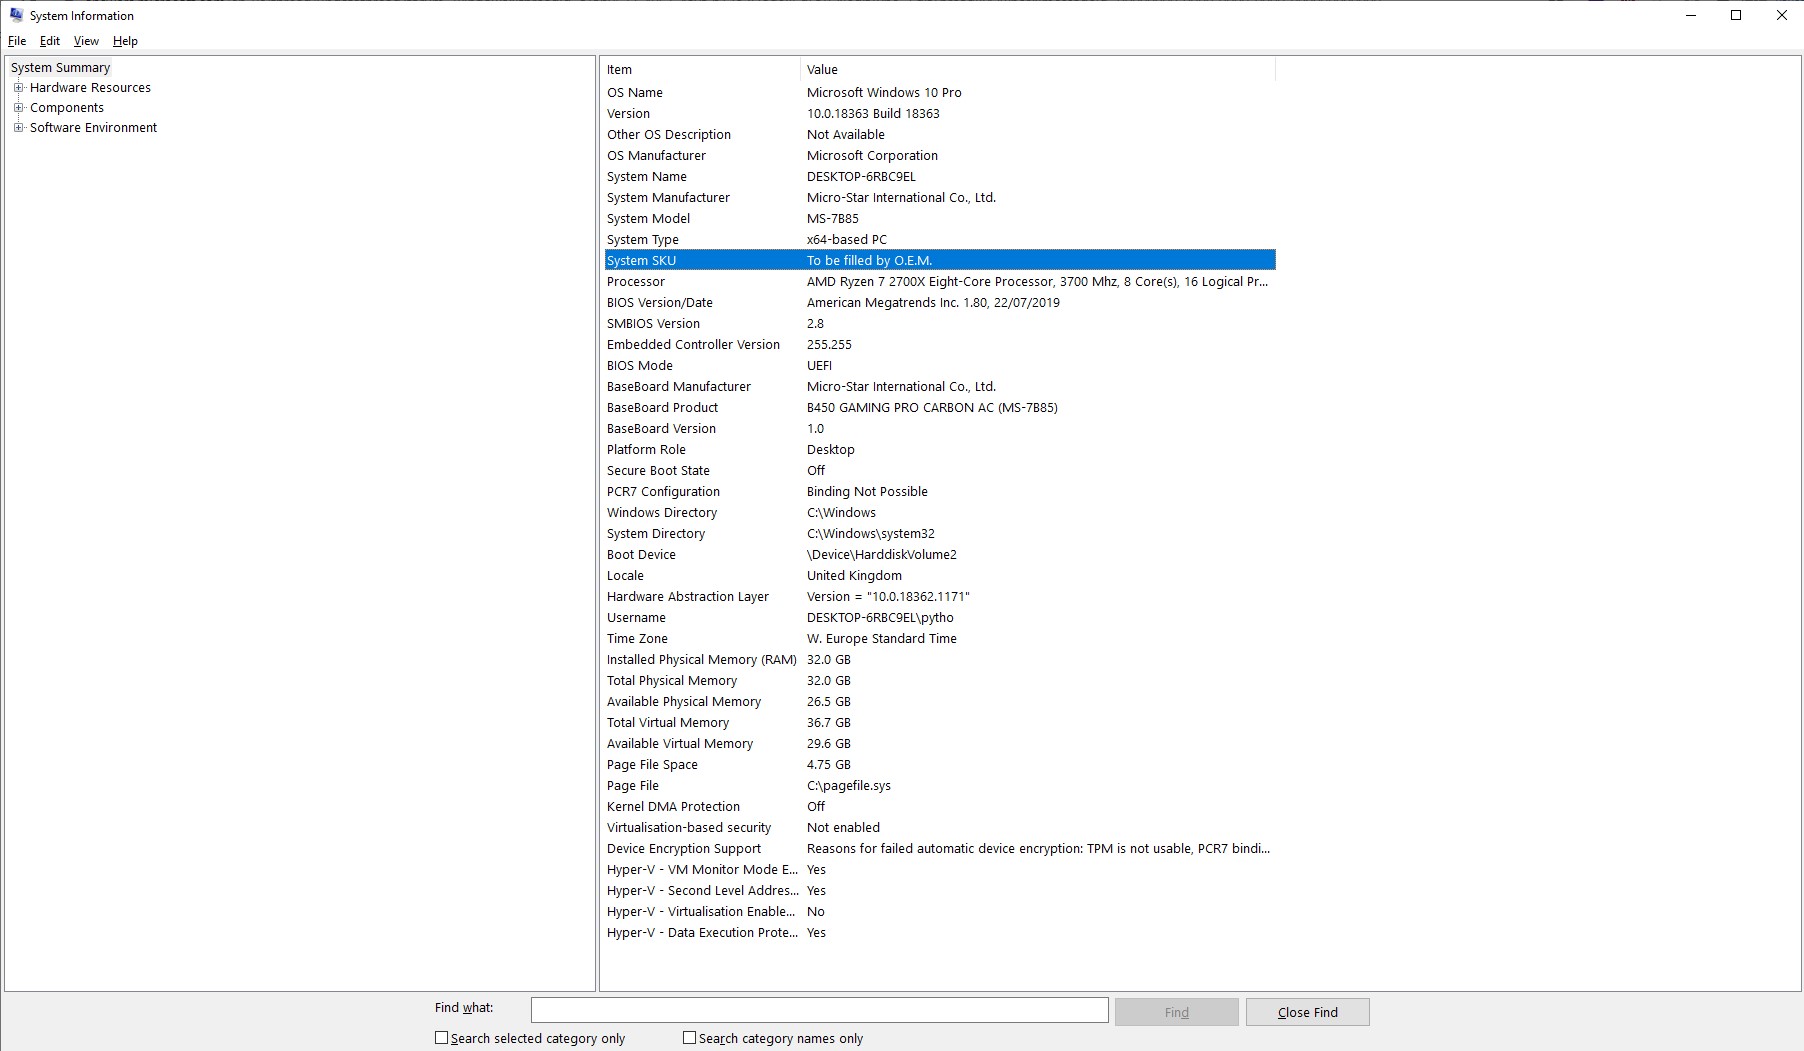The height and width of the screenshot is (1051, 1804).
Task: Open the View menu
Action: 85,41
